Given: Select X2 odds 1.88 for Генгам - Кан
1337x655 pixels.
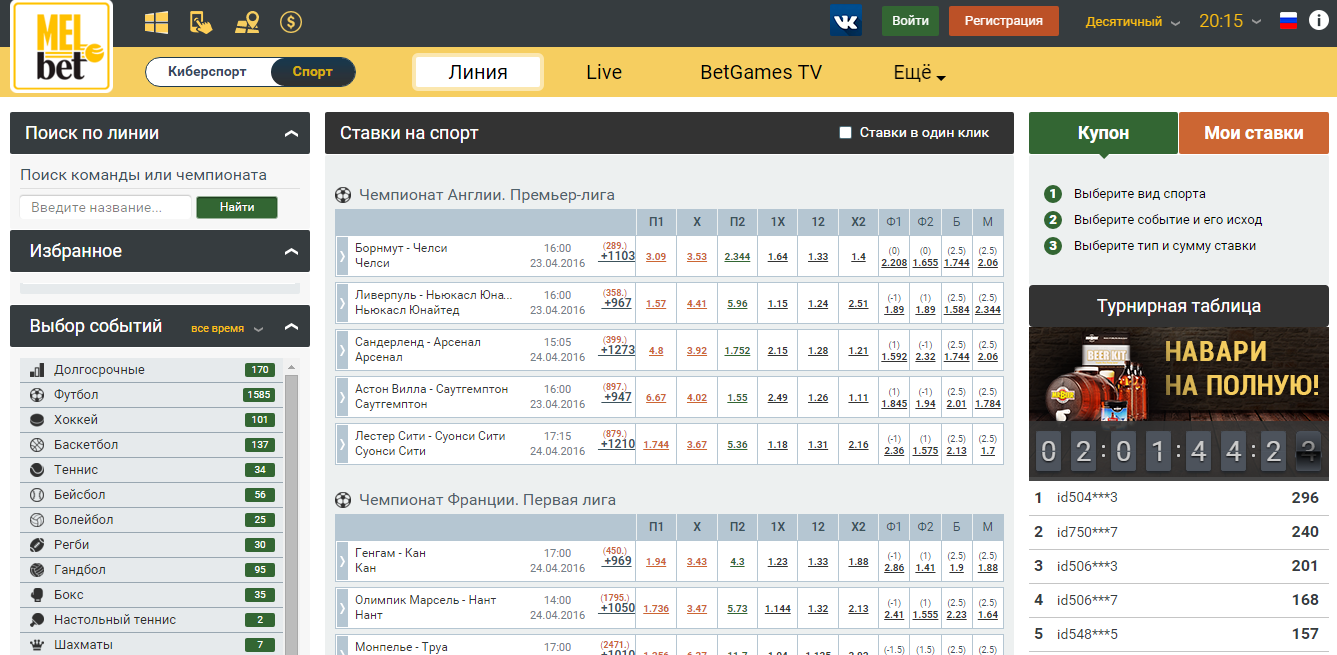Looking at the screenshot, I should (x=859, y=562).
